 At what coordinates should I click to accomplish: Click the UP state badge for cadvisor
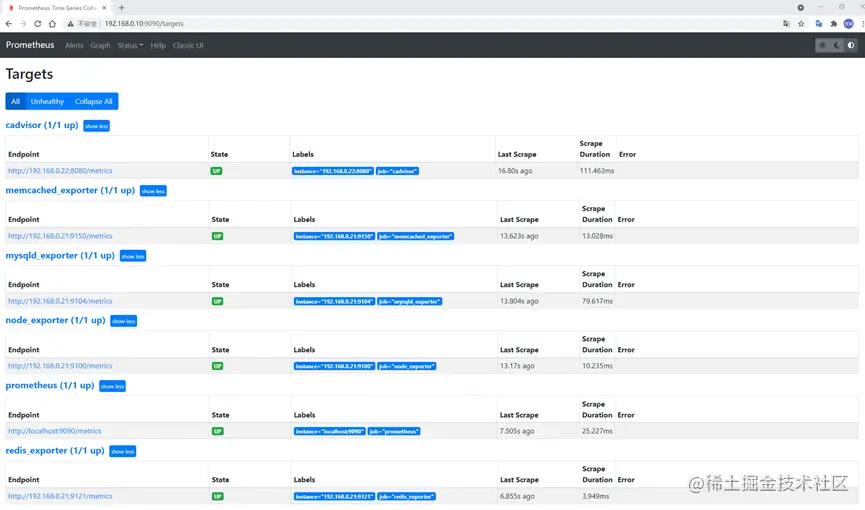coord(216,171)
